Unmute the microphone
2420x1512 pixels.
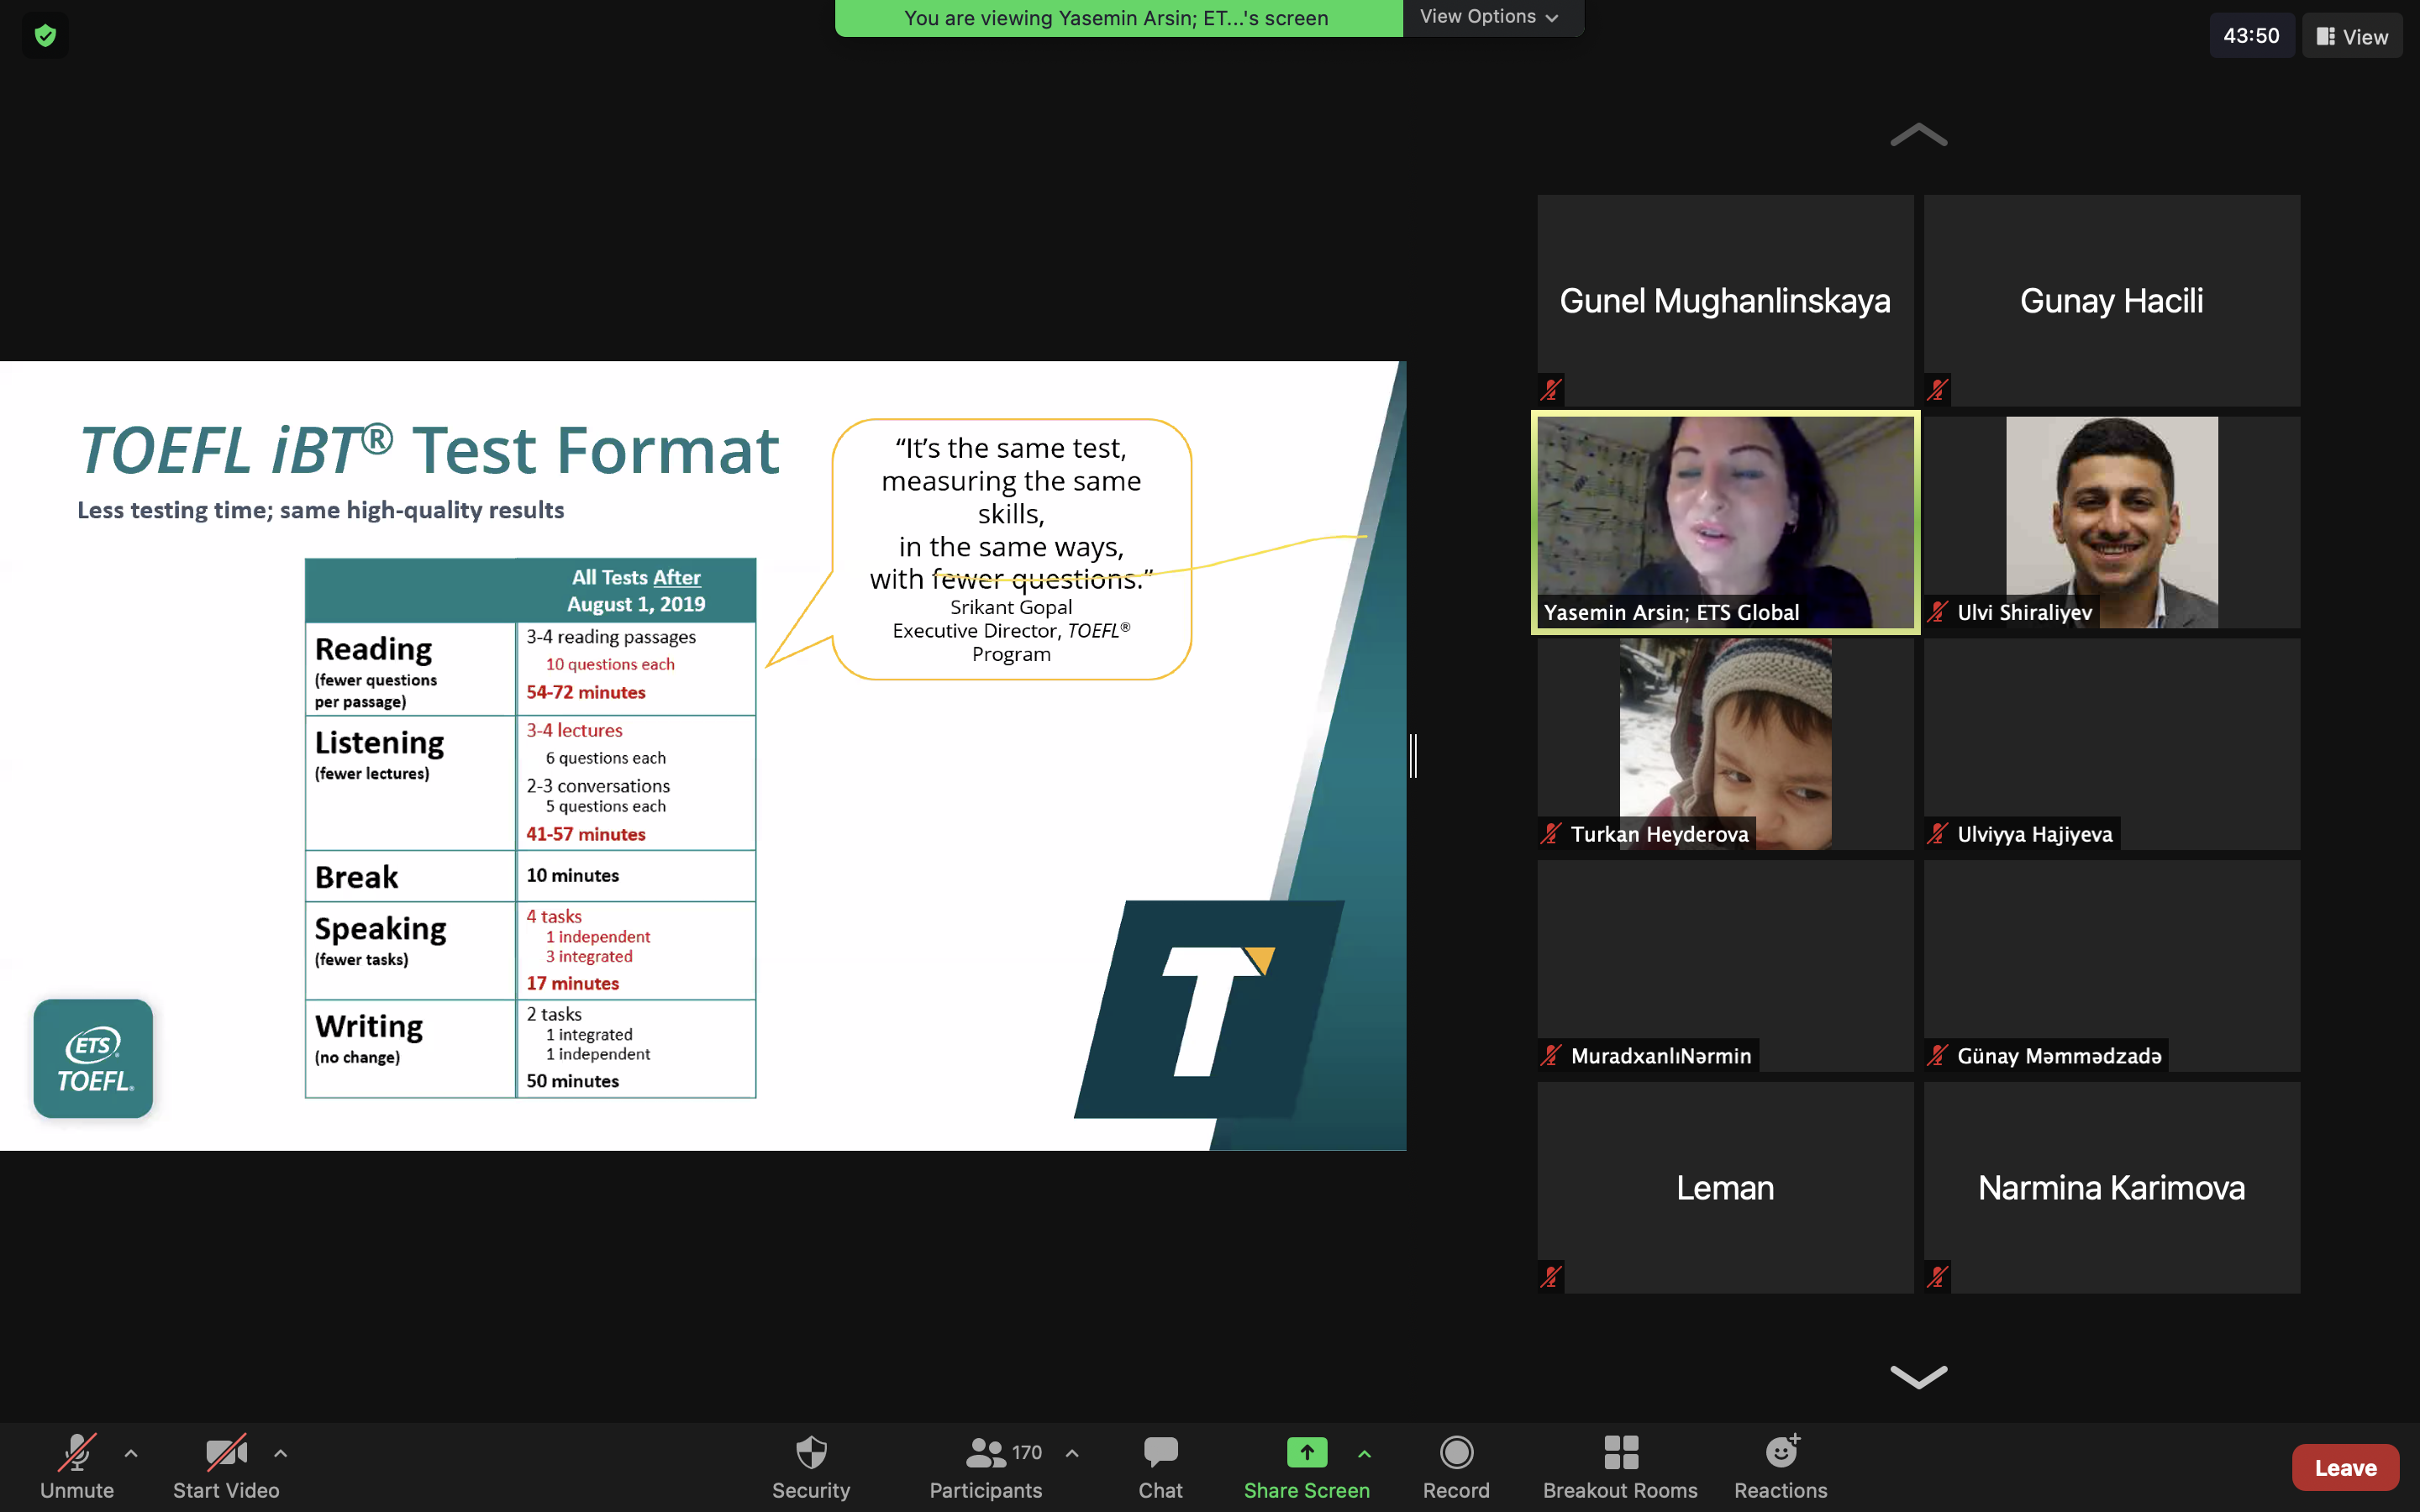click(x=77, y=1466)
